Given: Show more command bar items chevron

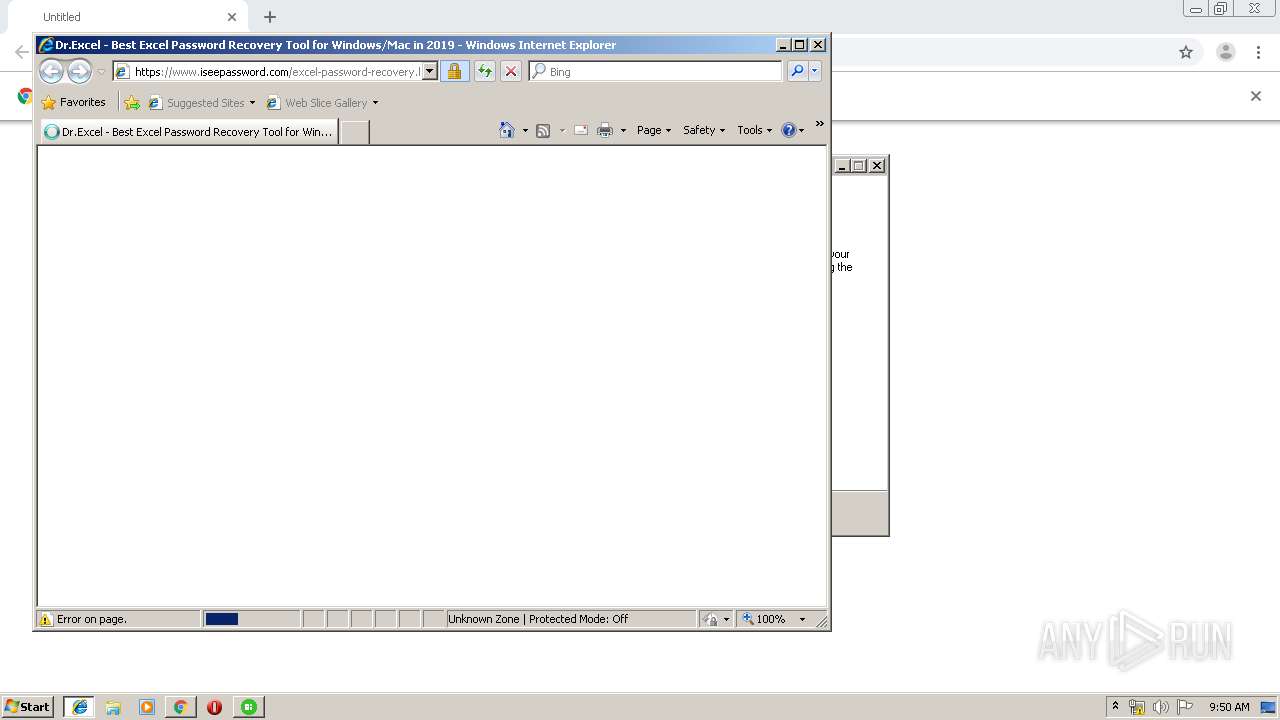Looking at the screenshot, I should coord(819,124).
